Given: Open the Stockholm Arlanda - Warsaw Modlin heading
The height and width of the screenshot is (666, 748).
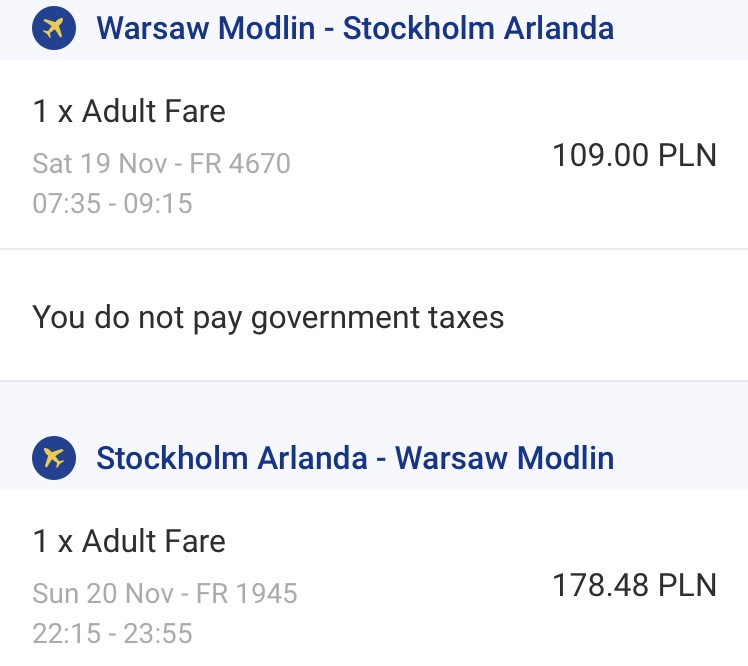Looking at the screenshot, I should point(355,458).
